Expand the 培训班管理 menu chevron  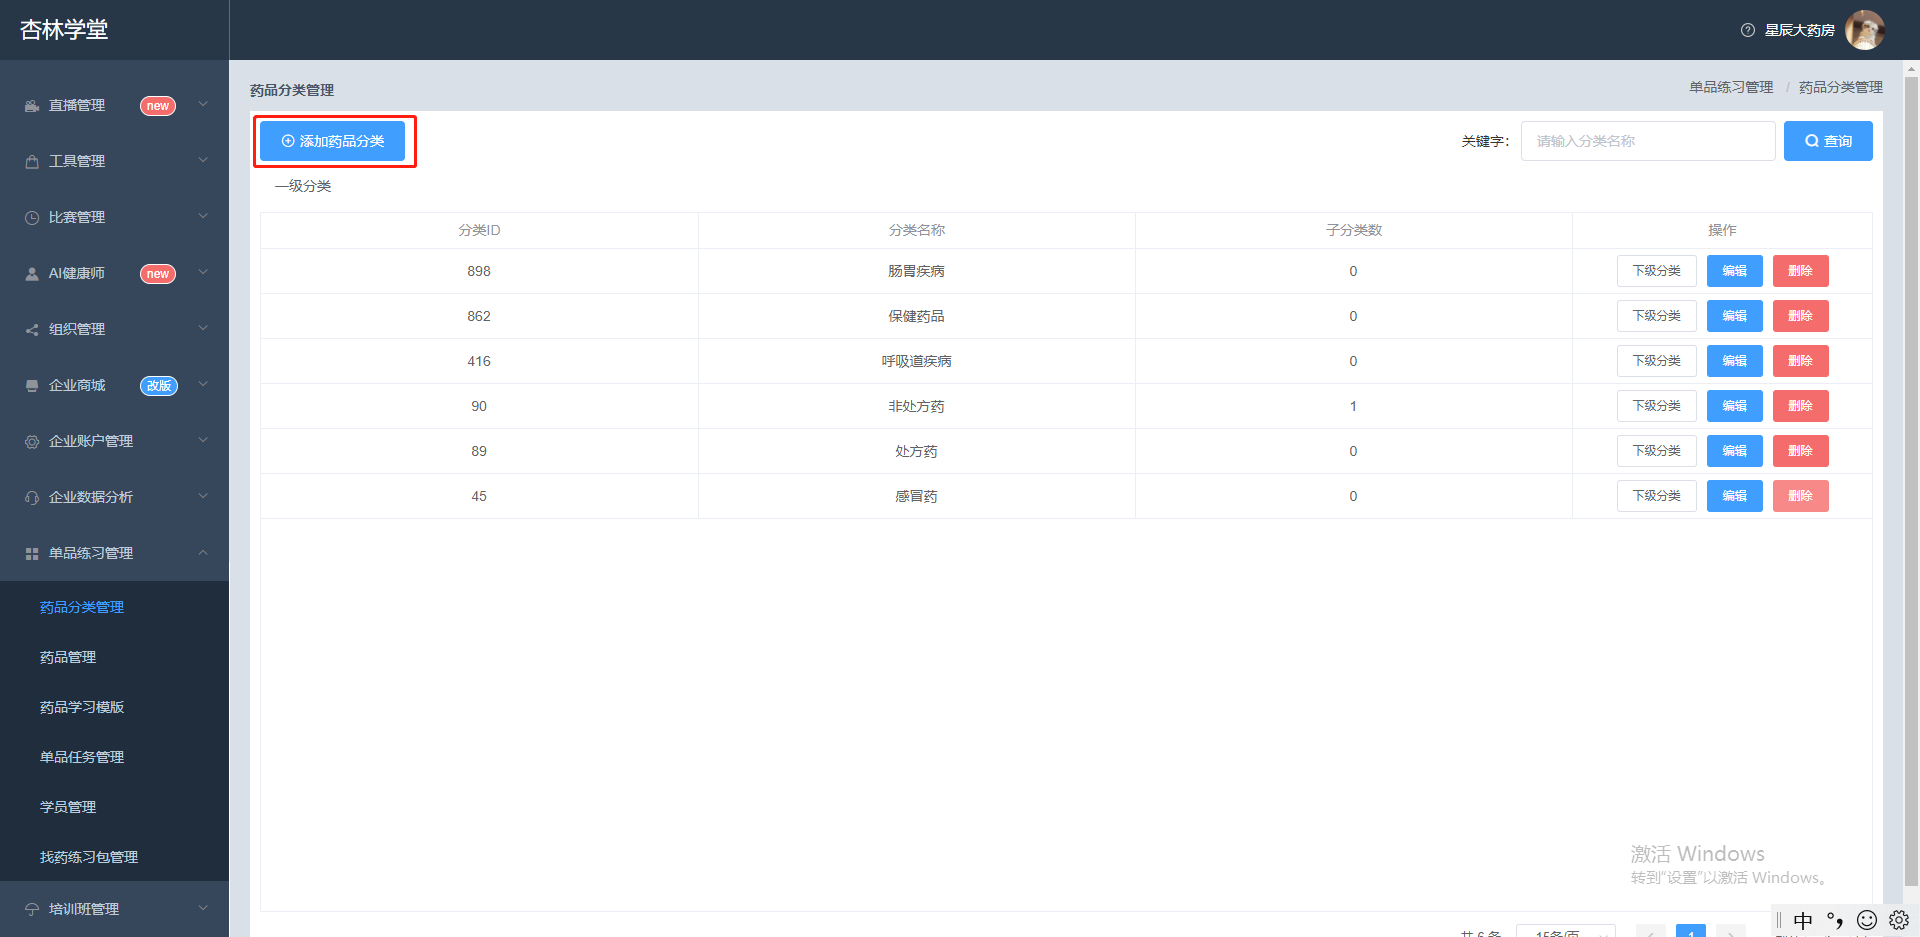(x=203, y=908)
